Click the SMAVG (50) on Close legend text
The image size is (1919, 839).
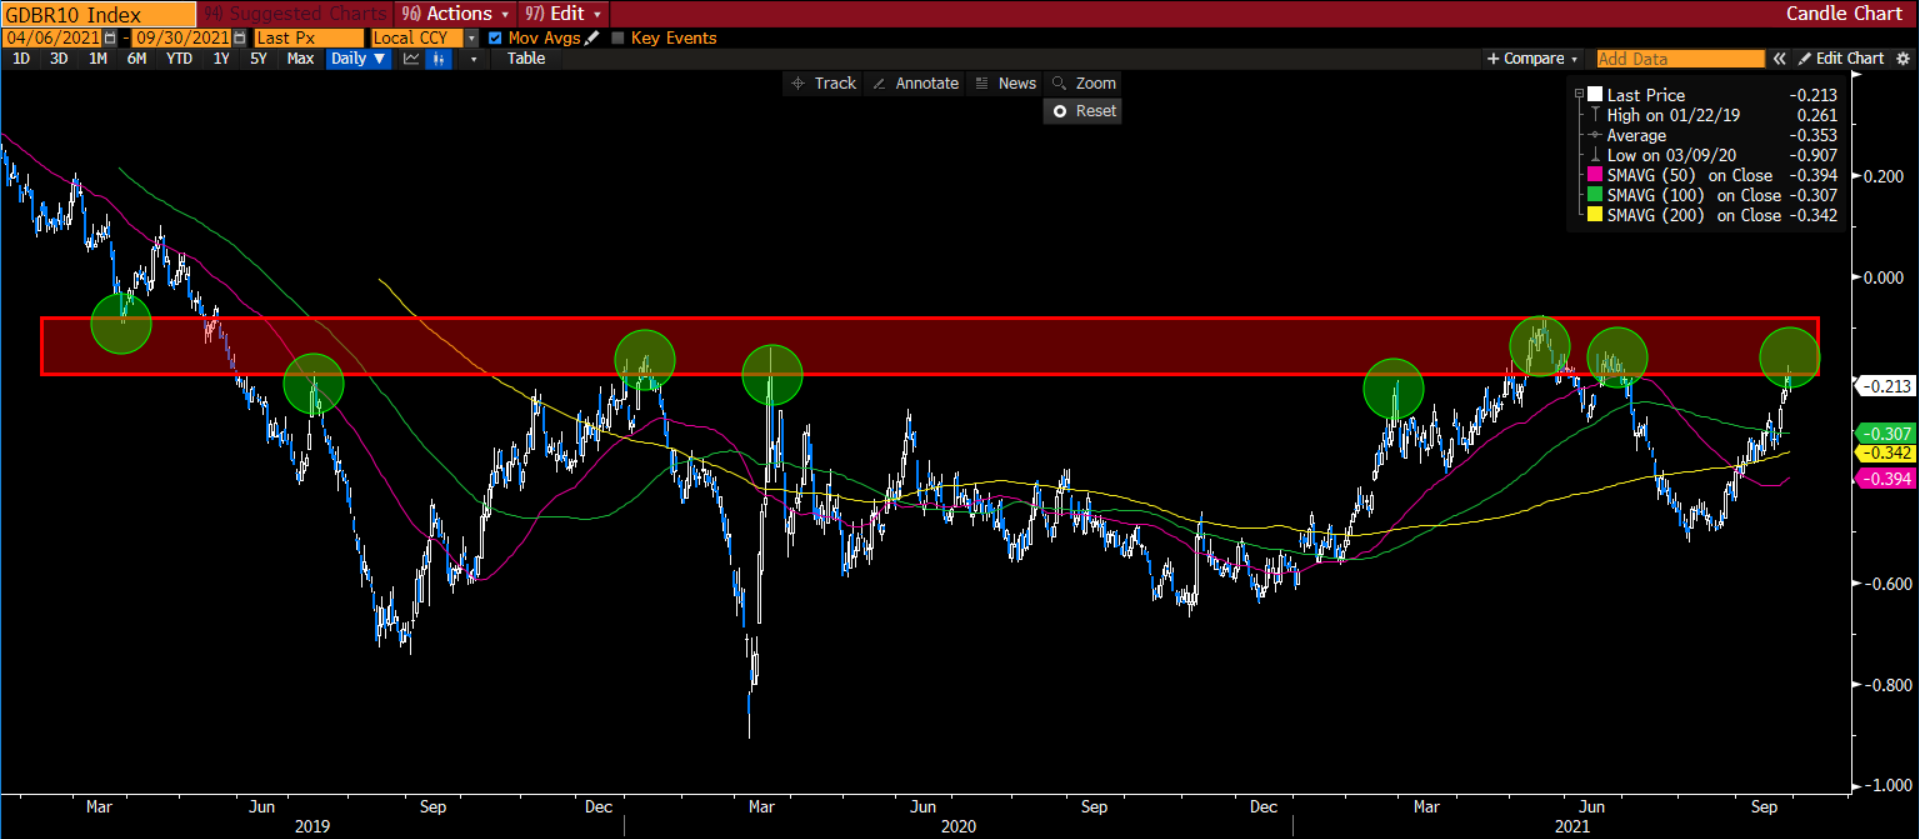pos(1690,175)
